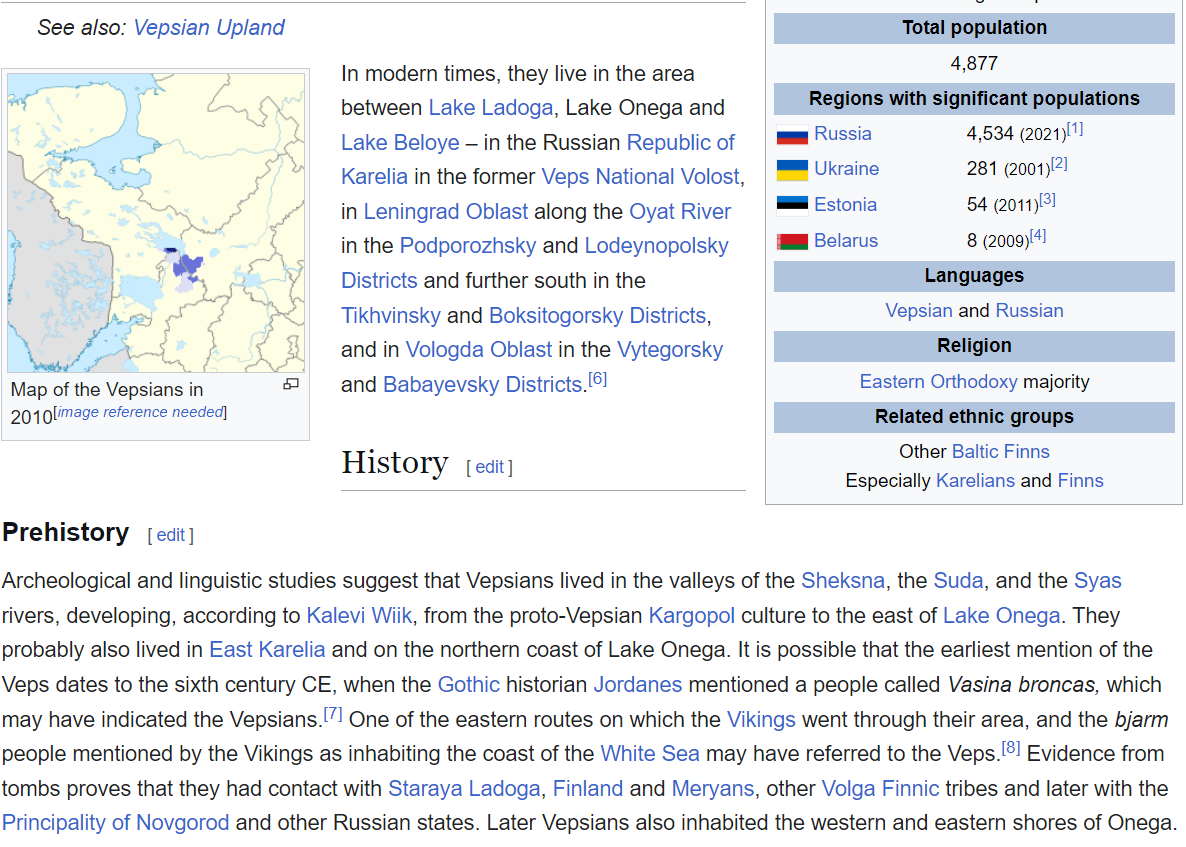Image resolution: width=1186 pixels, height=847 pixels.
Task: Go to the Kalevi Wiik article
Action: click(359, 616)
